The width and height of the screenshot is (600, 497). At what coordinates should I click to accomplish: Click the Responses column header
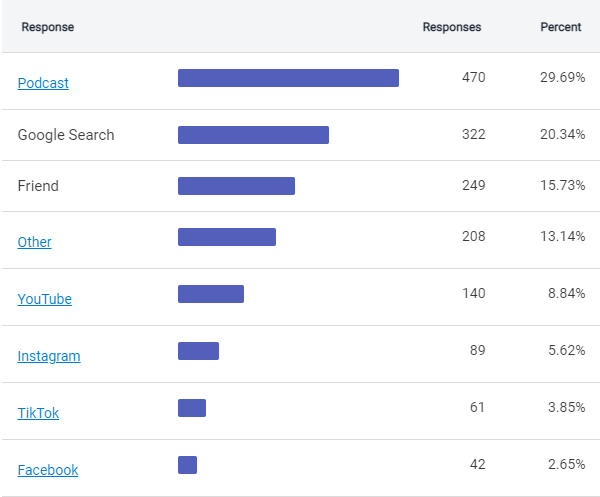pyautogui.click(x=451, y=27)
